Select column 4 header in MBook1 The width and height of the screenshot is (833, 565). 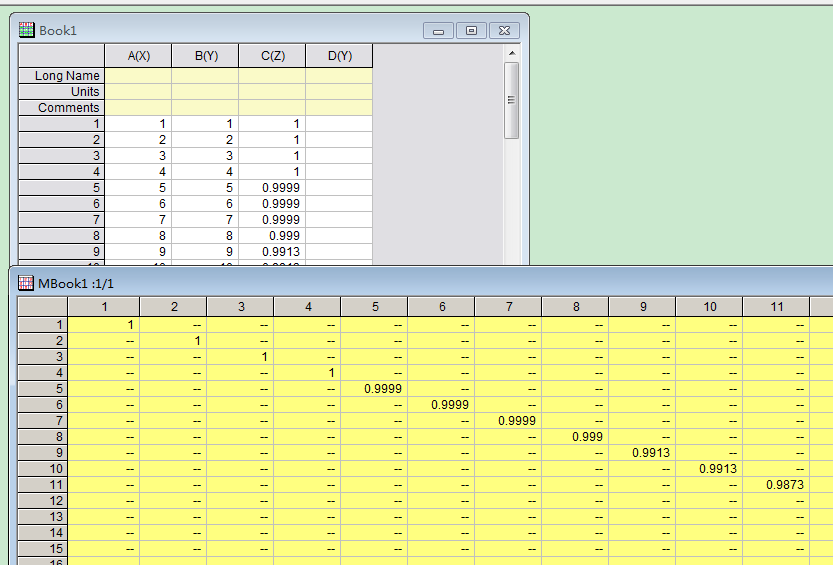308,306
